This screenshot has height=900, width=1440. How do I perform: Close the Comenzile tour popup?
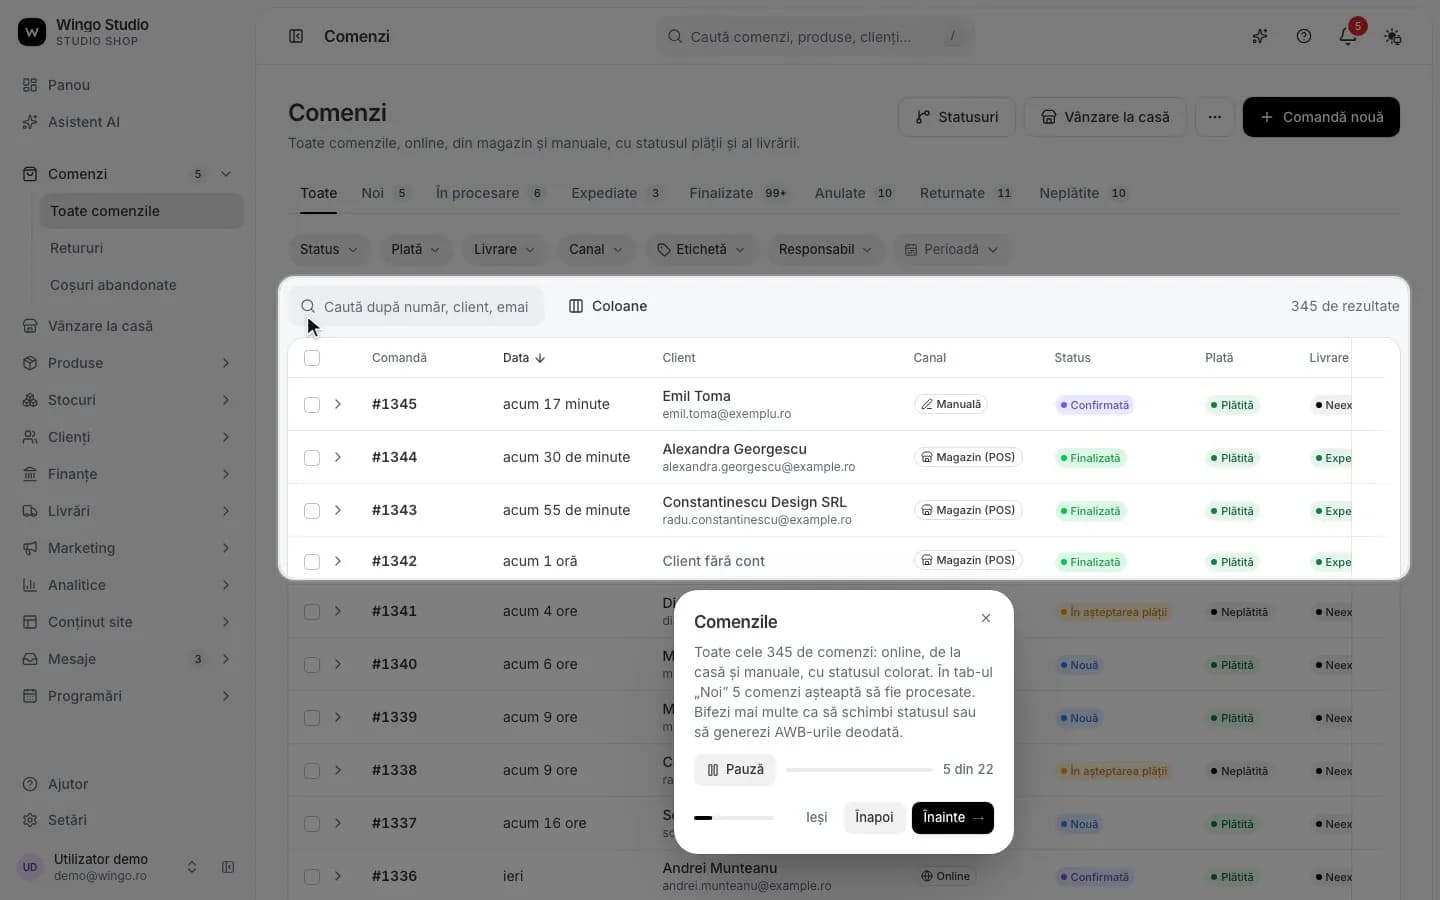(986, 618)
